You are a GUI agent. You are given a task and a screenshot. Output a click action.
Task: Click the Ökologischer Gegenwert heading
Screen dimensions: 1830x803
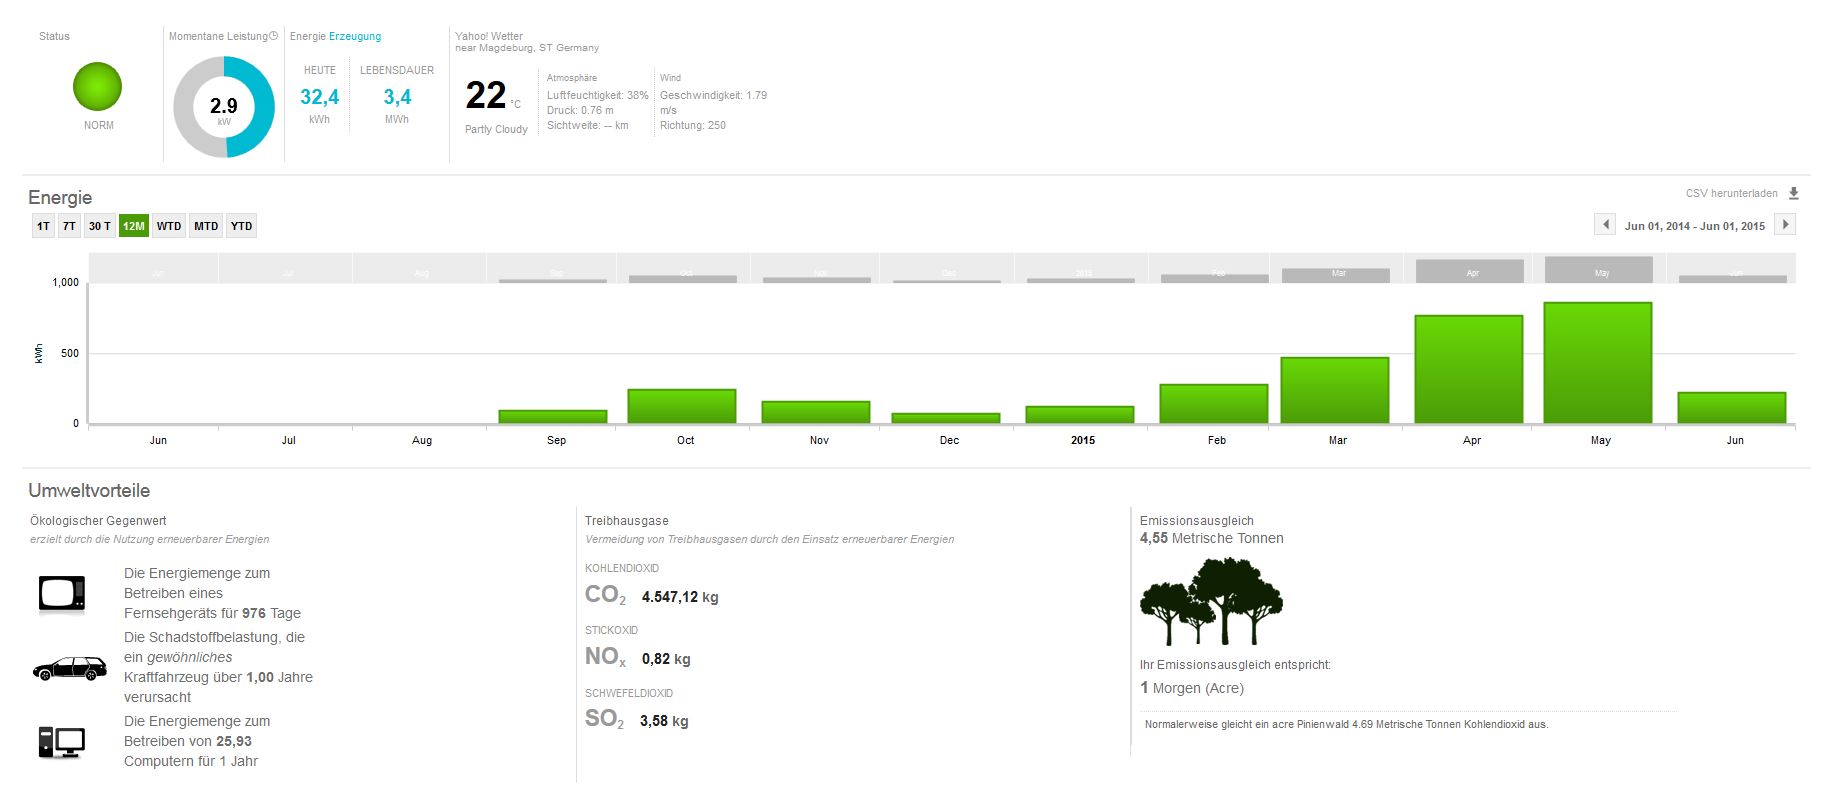click(98, 521)
